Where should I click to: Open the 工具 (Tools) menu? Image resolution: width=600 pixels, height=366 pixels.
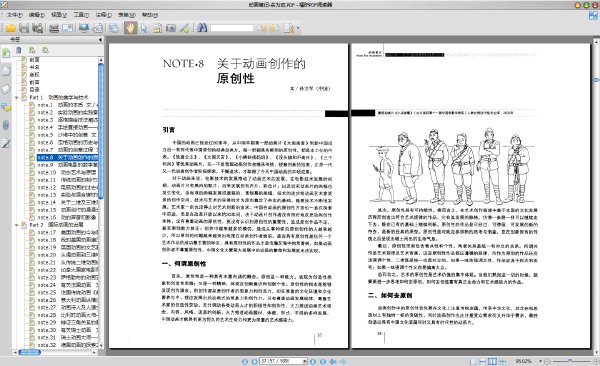pos(81,15)
